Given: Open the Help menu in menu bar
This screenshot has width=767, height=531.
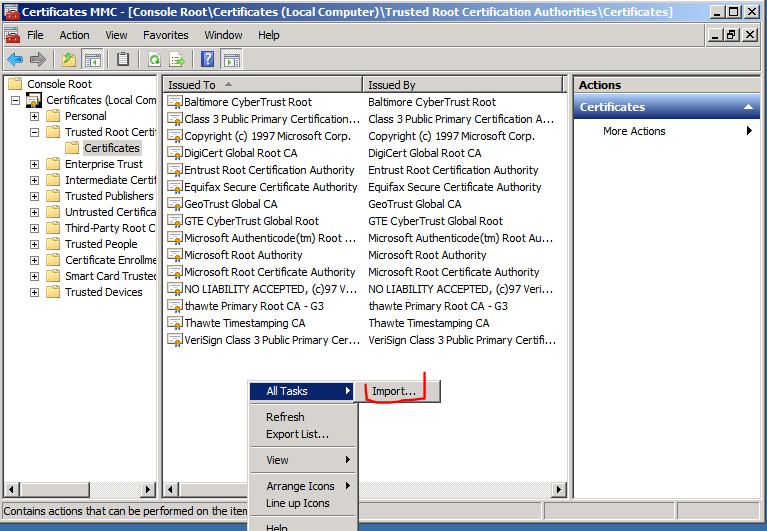Looking at the screenshot, I should pos(269,35).
